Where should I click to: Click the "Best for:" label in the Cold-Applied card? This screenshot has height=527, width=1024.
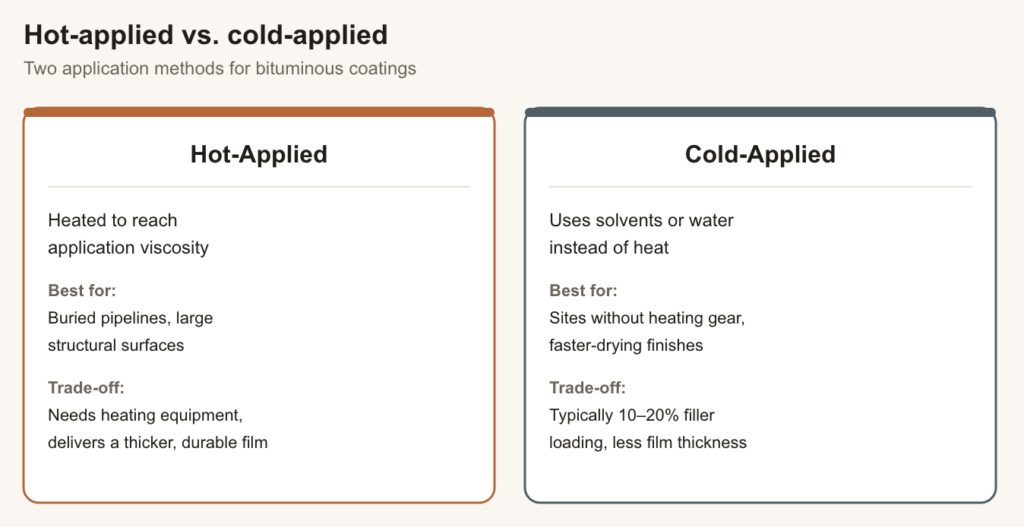click(x=583, y=291)
